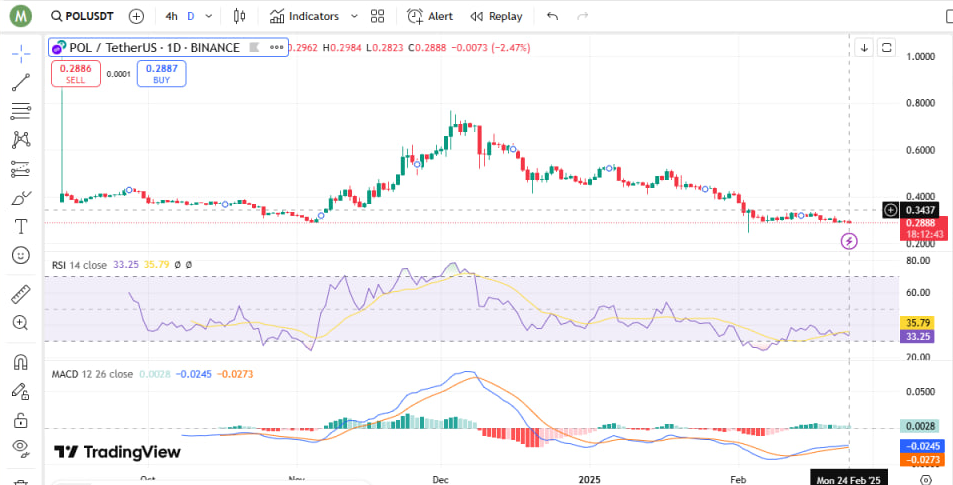
Task: Click the purple lightning event marker
Action: tap(849, 241)
